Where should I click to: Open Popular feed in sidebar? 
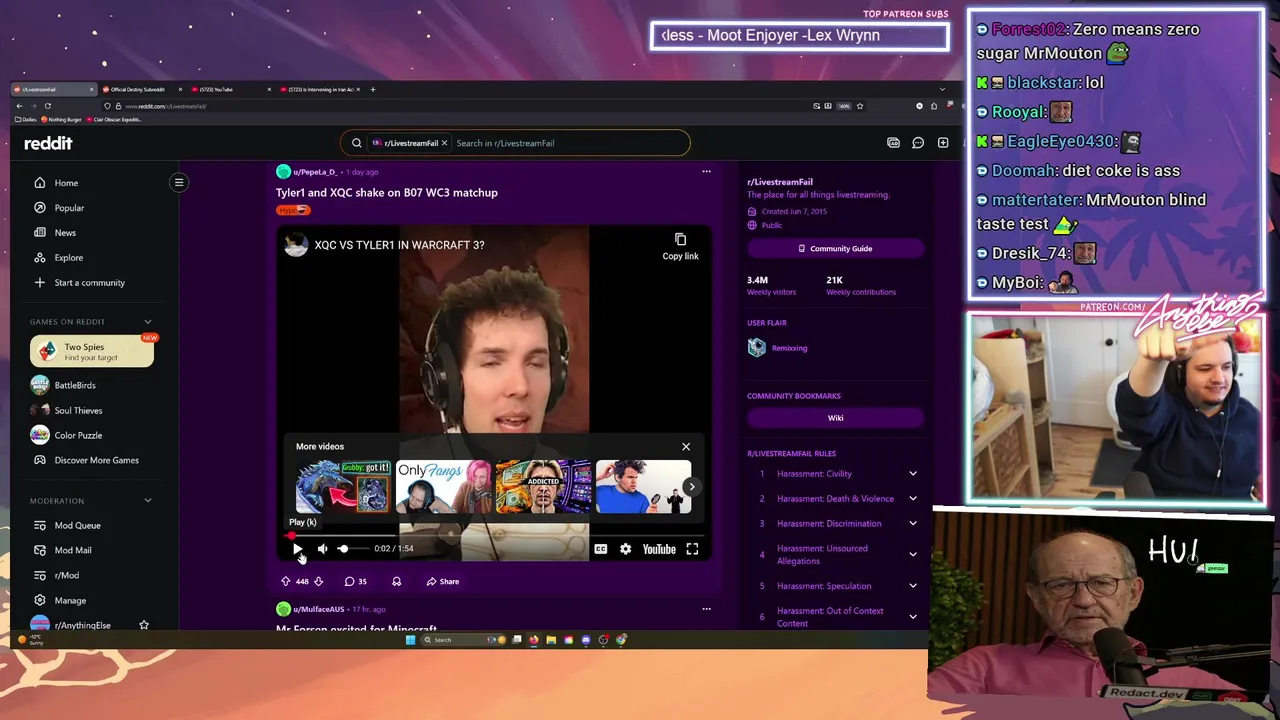point(69,208)
